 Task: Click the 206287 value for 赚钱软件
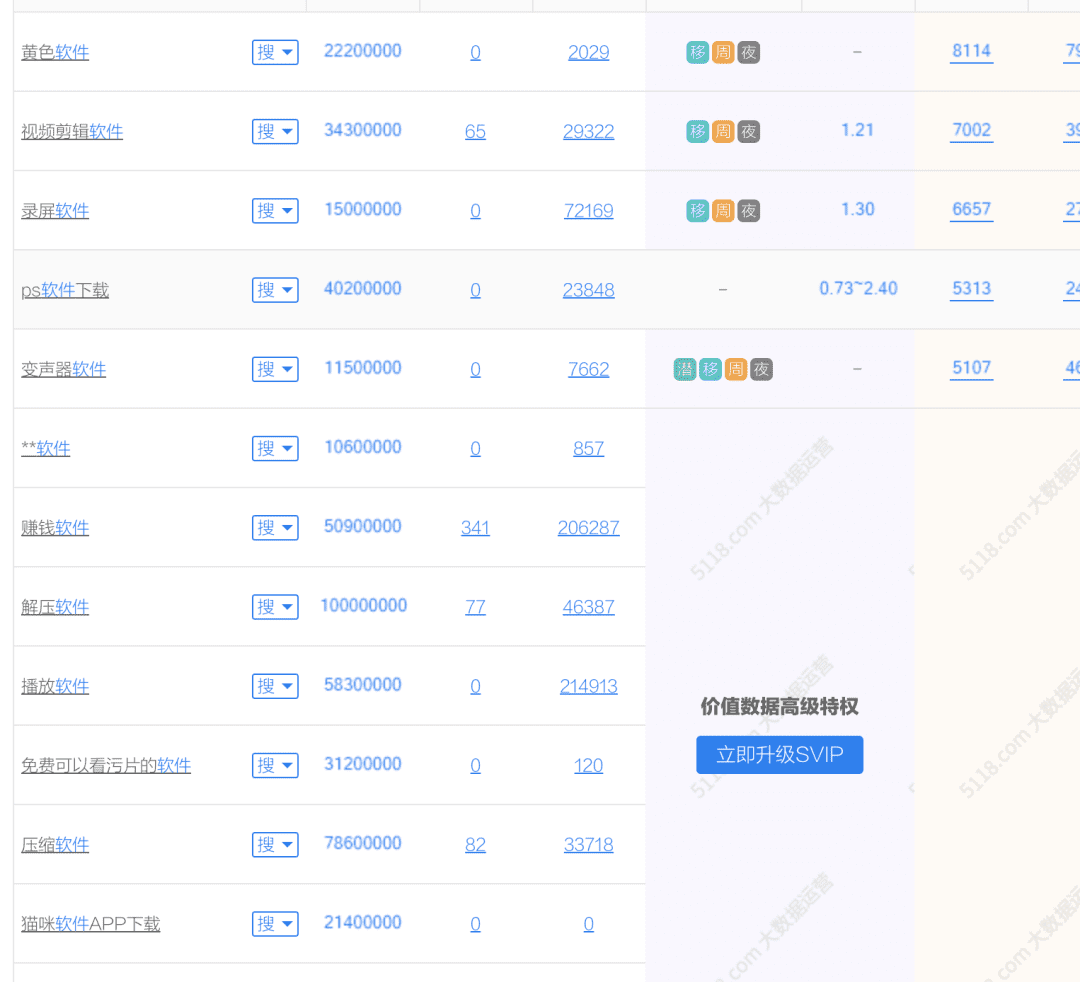588,527
